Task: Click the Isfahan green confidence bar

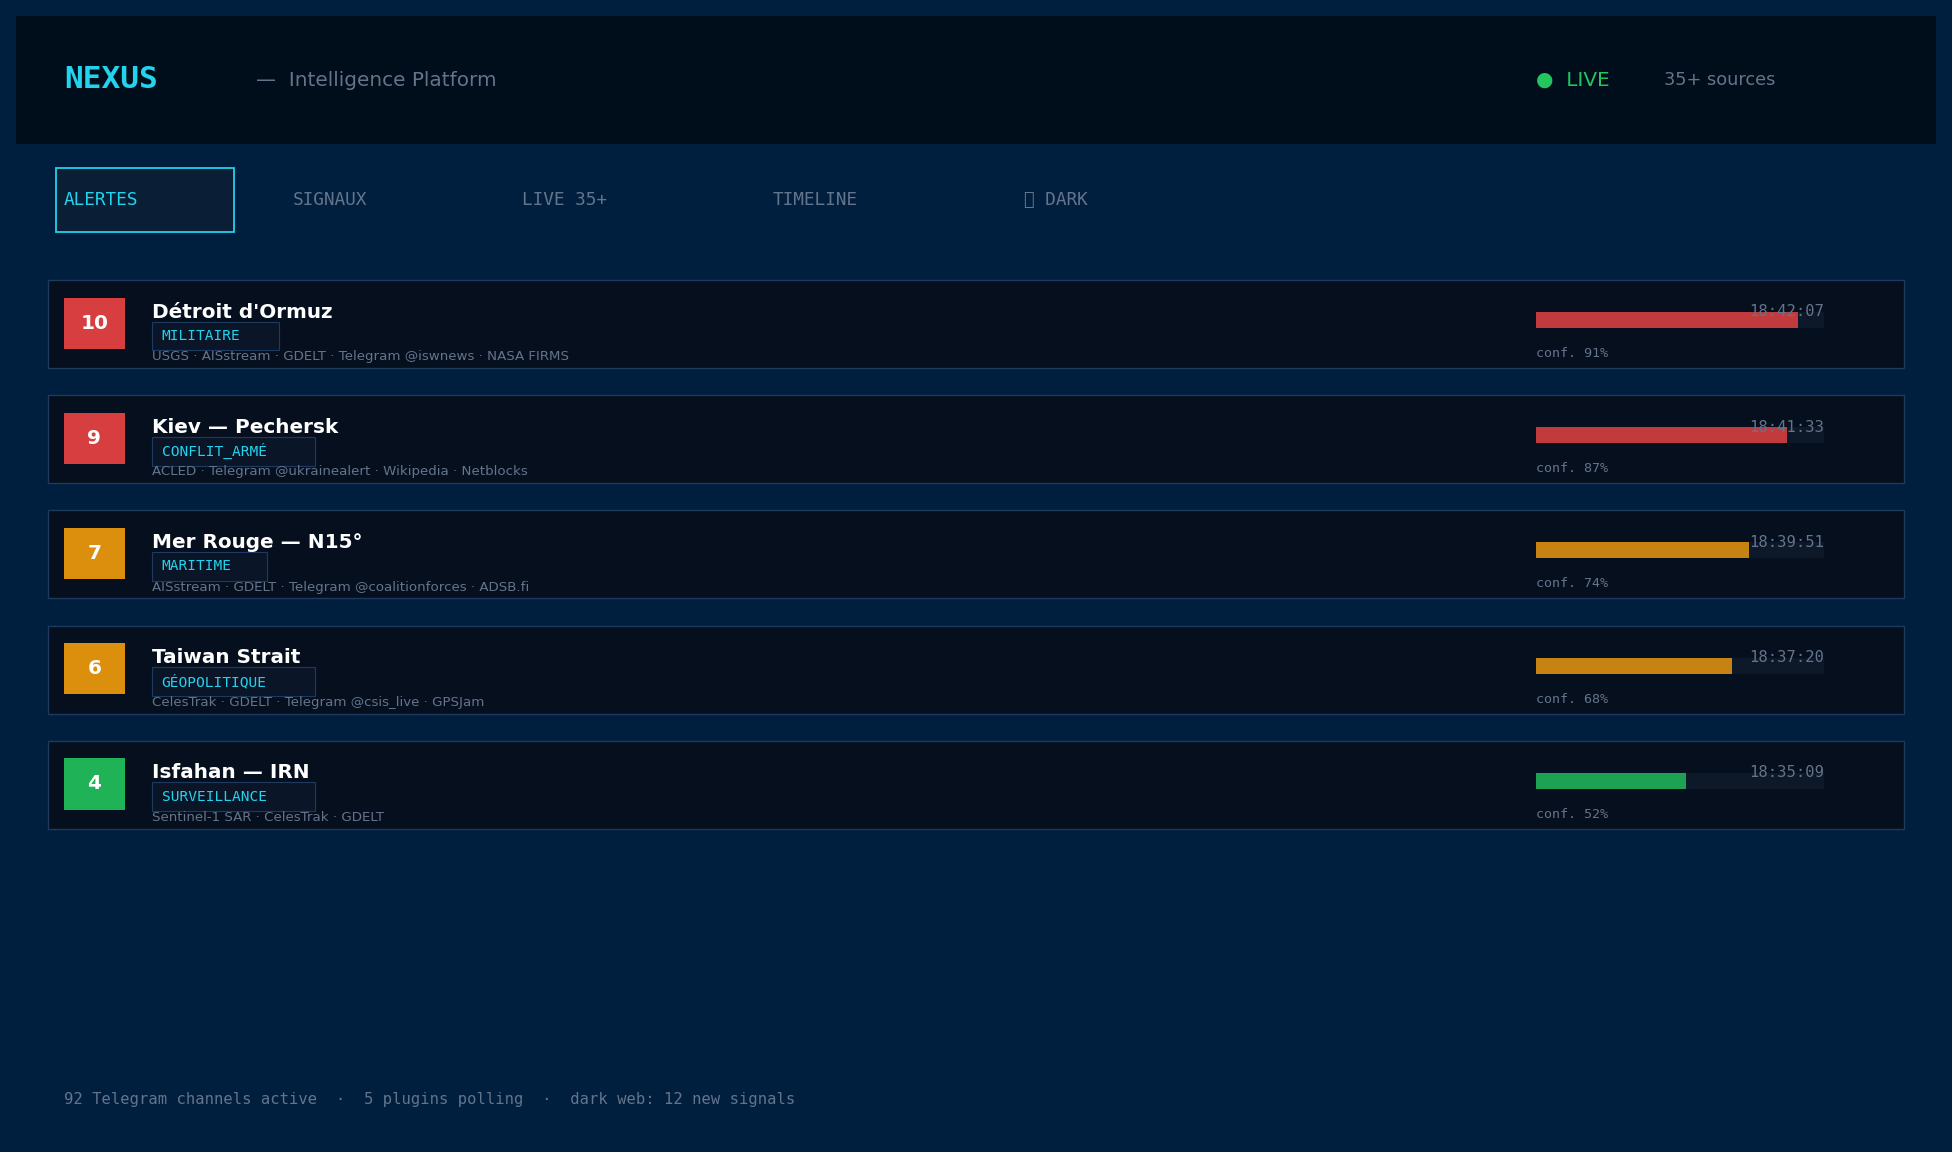Action: [1610, 781]
